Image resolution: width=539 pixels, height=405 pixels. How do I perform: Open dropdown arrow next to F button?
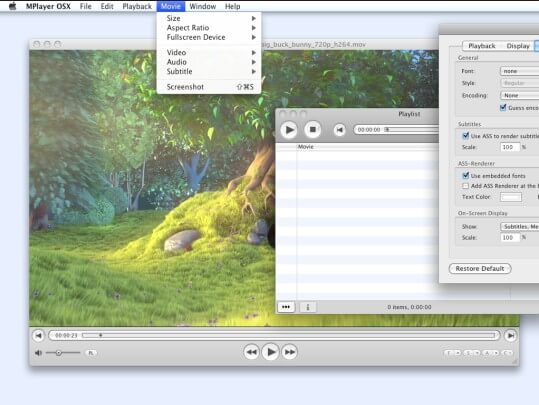(458, 353)
